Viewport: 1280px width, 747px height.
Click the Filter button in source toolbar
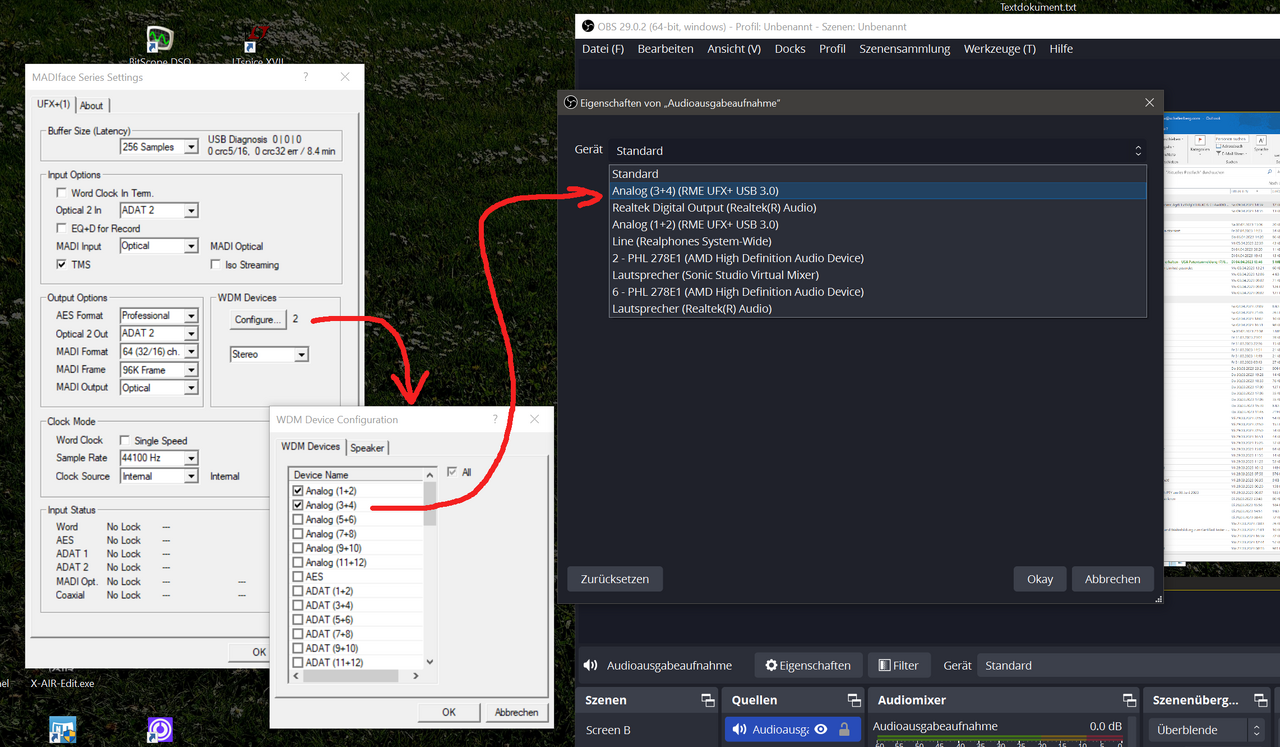899,665
